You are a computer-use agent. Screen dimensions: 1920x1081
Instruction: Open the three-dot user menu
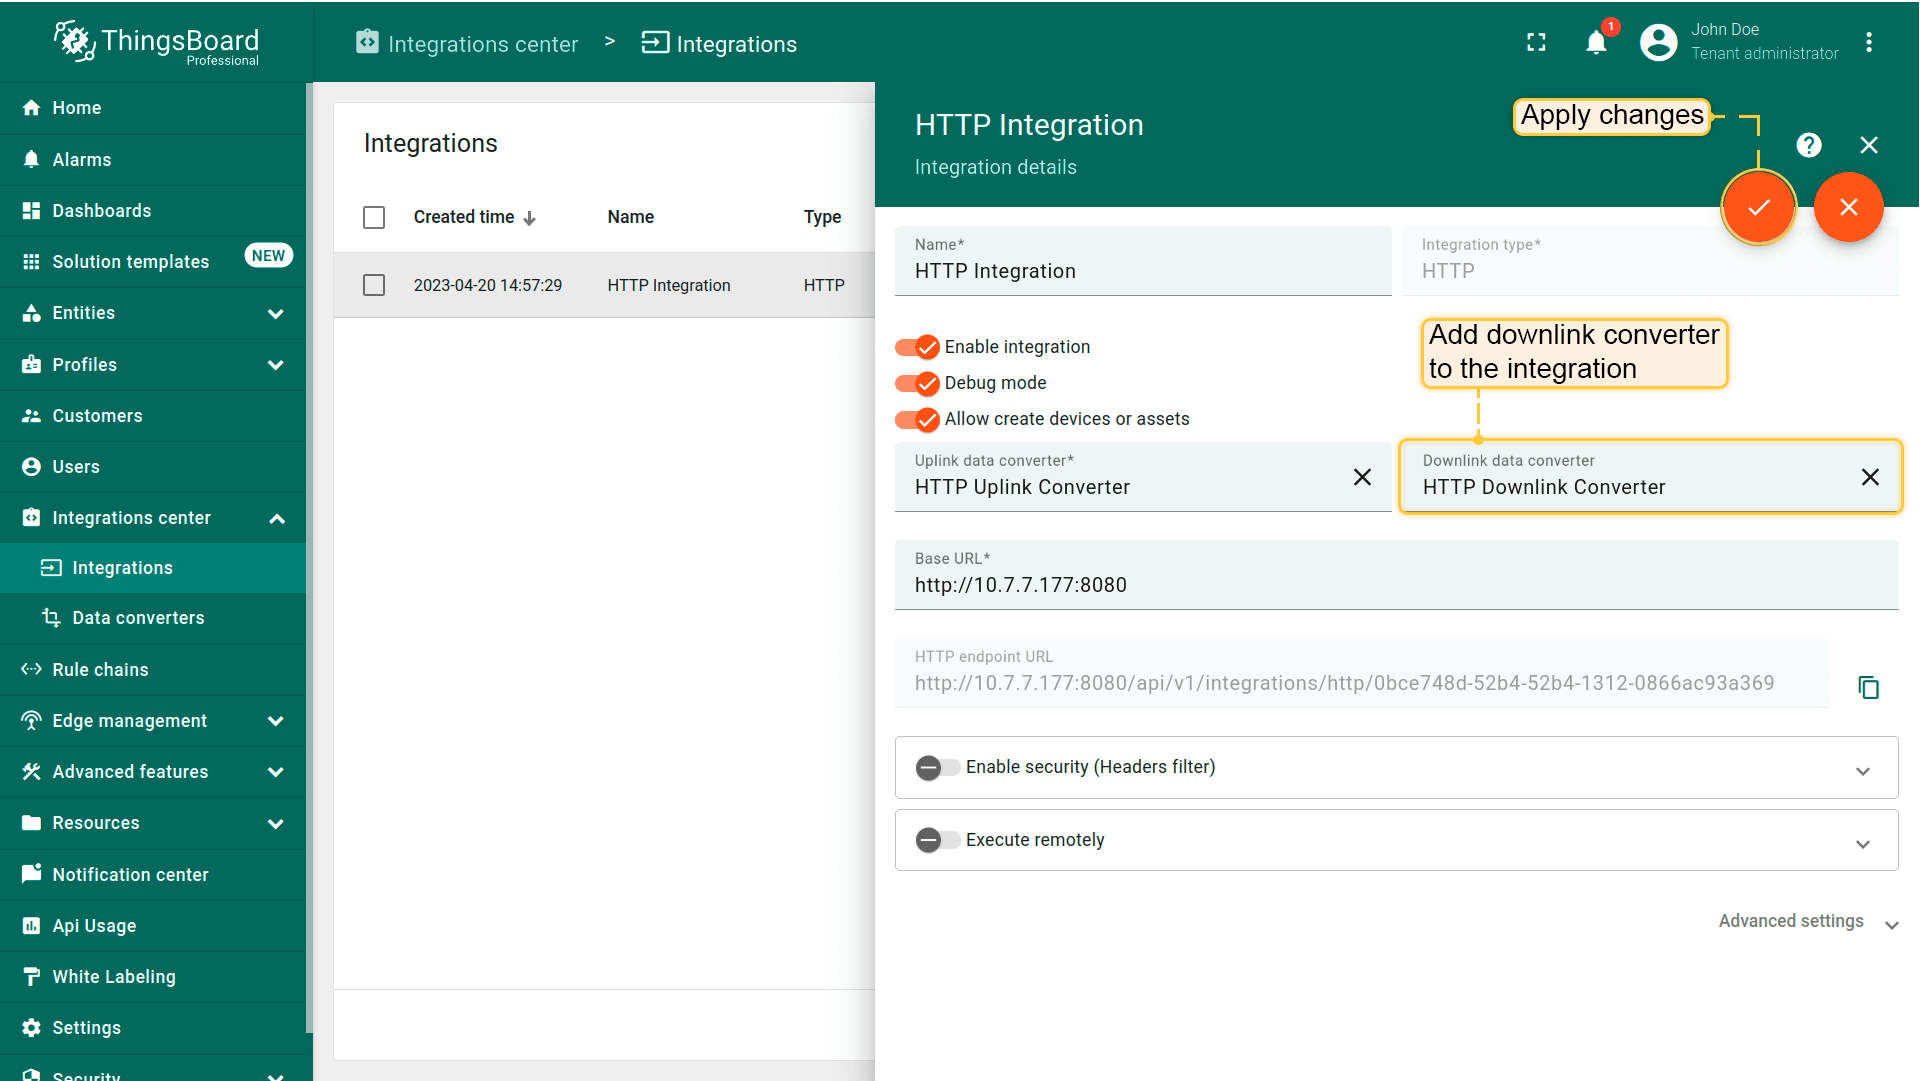[1868, 43]
